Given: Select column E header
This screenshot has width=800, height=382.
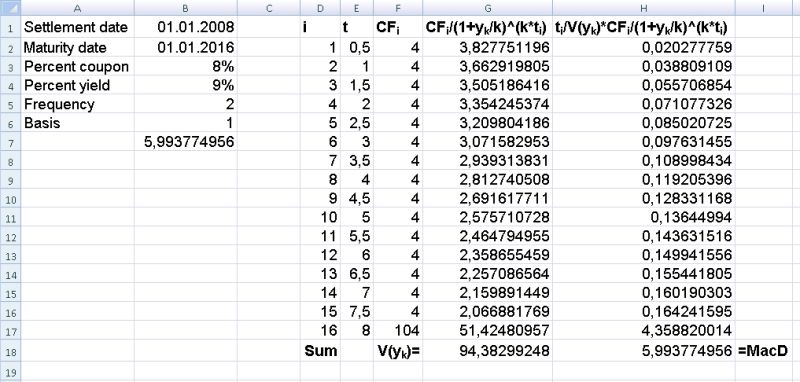Looking at the screenshot, I should pyautogui.click(x=357, y=8).
